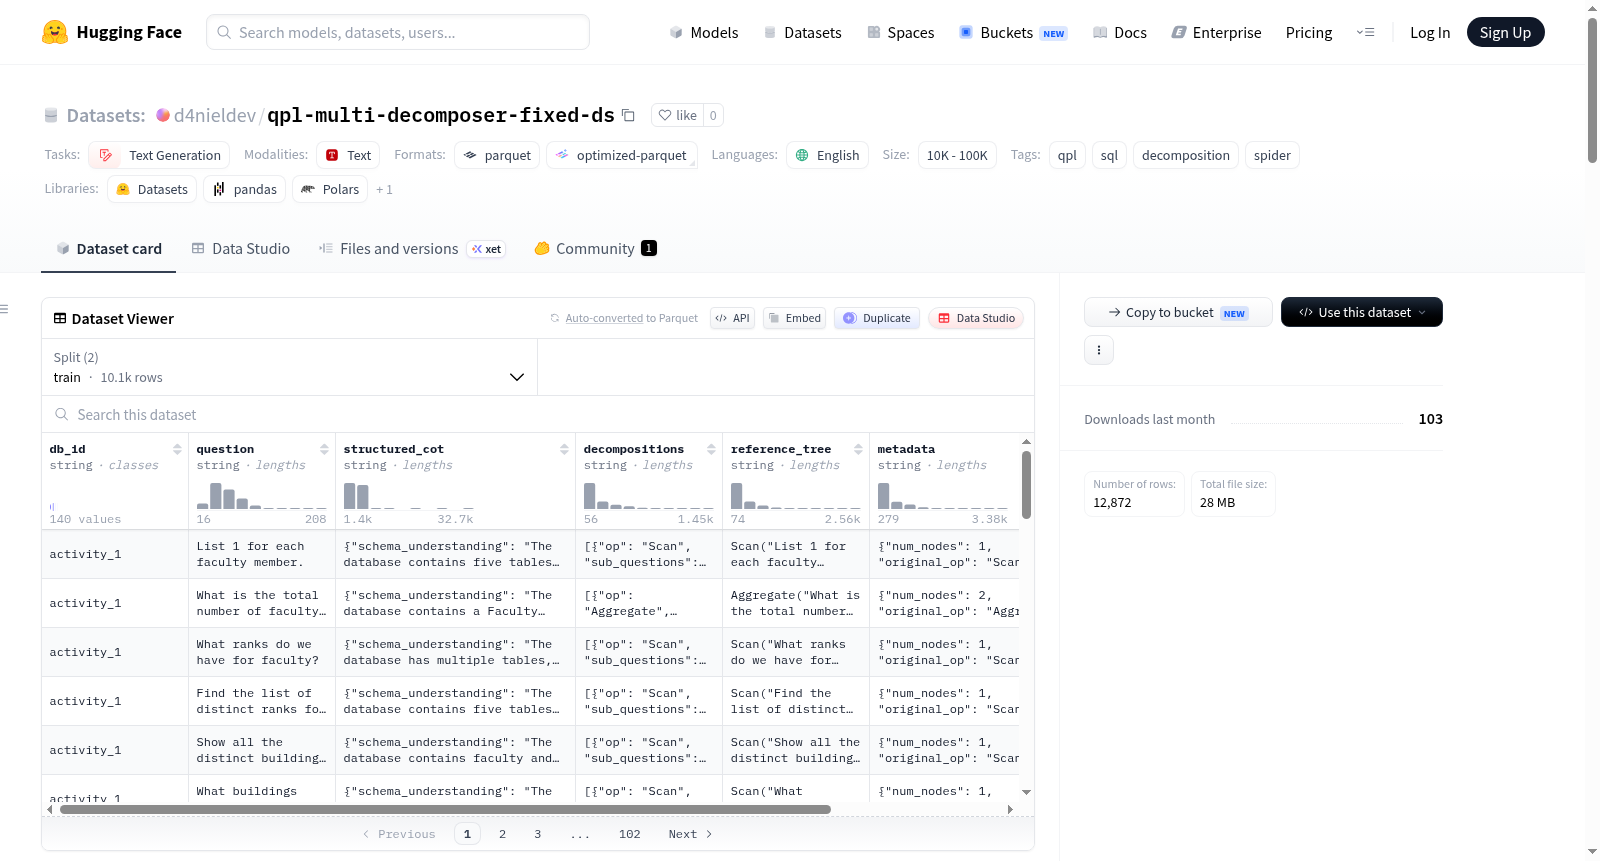Viewport: 1600px width, 861px height.
Task: Click the Polars library tag
Action: click(x=330, y=189)
